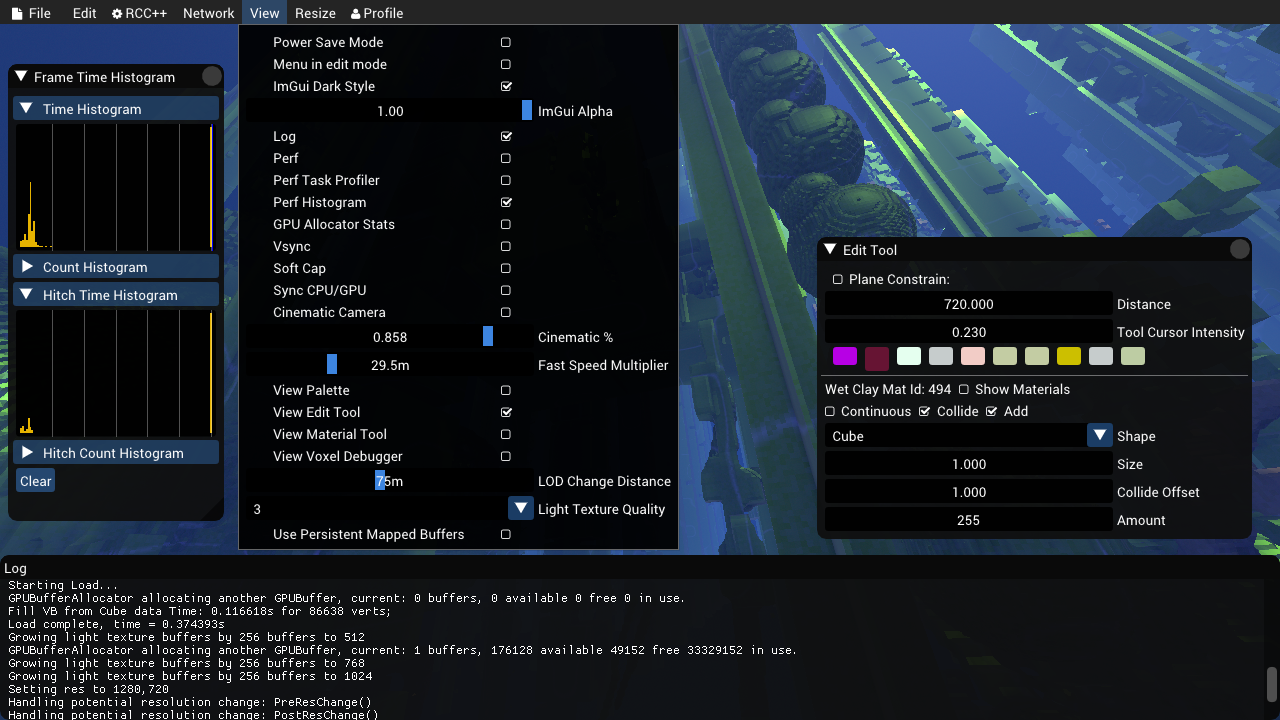Image resolution: width=1280 pixels, height=720 pixels.
Task: Enable Plane Constrain checkbox
Action: pyautogui.click(x=838, y=280)
